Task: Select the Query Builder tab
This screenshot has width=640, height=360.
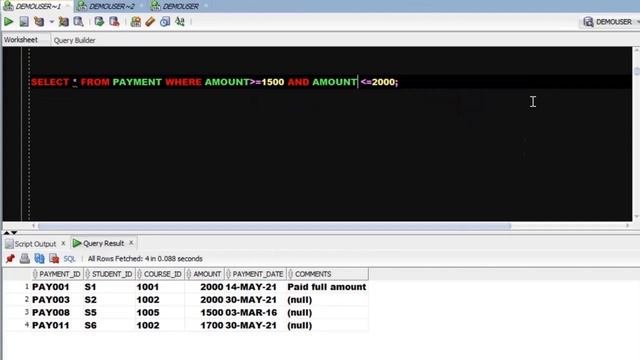Action: 74,40
